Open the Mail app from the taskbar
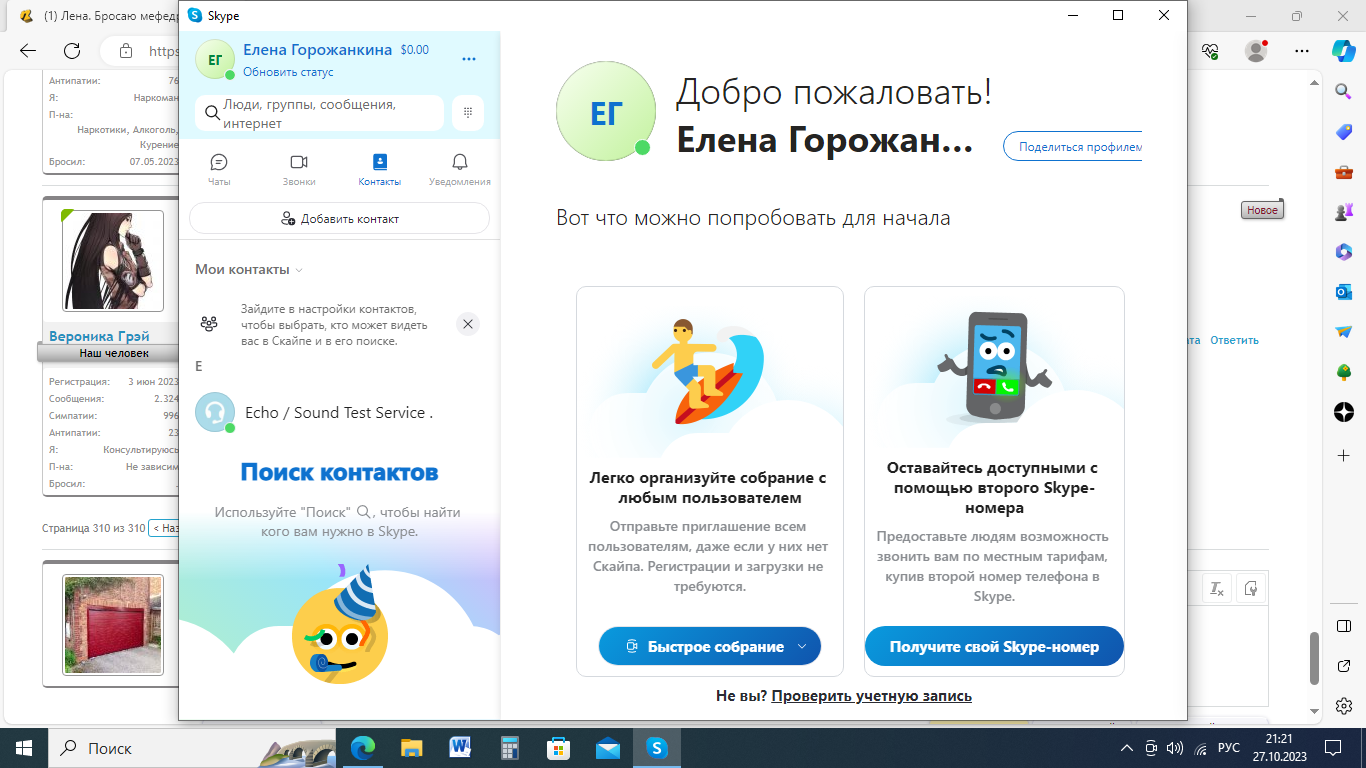The height and width of the screenshot is (768, 1366). pyautogui.click(x=608, y=748)
